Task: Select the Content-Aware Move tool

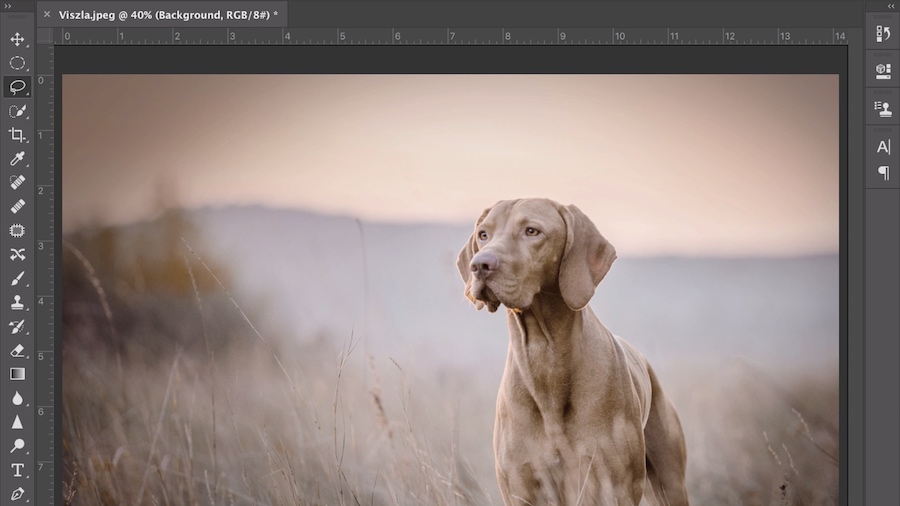Action: (x=17, y=254)
